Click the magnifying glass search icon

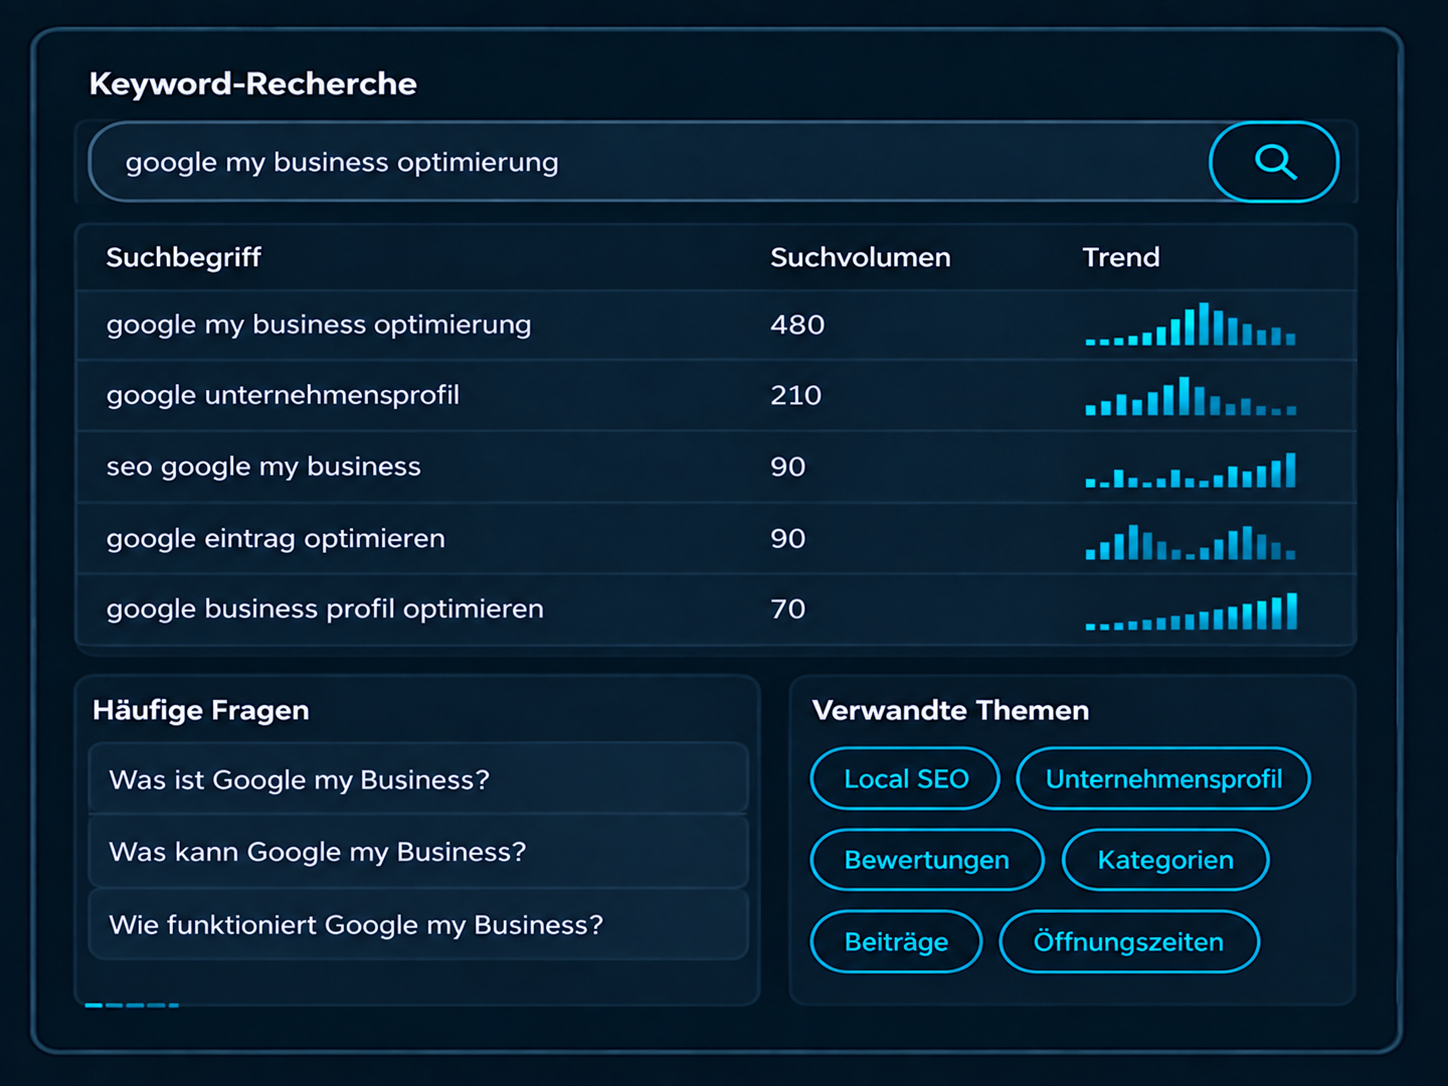(1274, 162)
